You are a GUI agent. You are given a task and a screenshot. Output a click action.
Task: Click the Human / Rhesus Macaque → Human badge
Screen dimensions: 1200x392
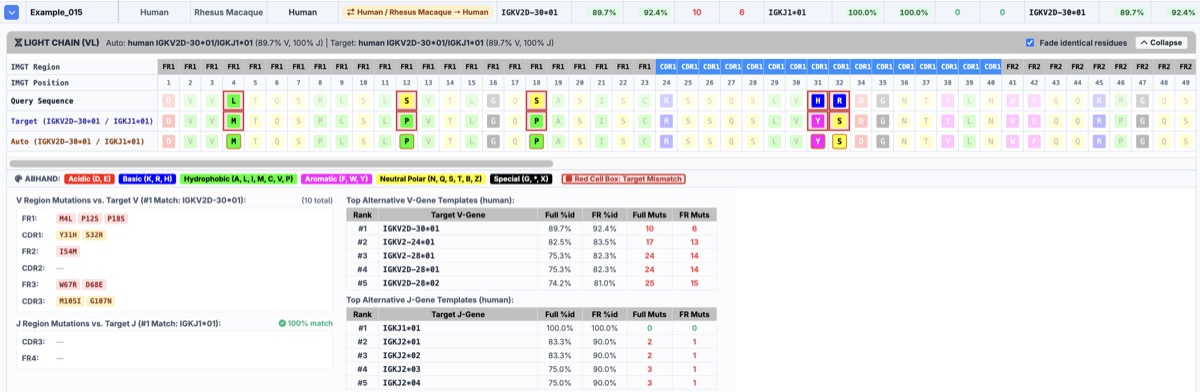tap(418, 12)
